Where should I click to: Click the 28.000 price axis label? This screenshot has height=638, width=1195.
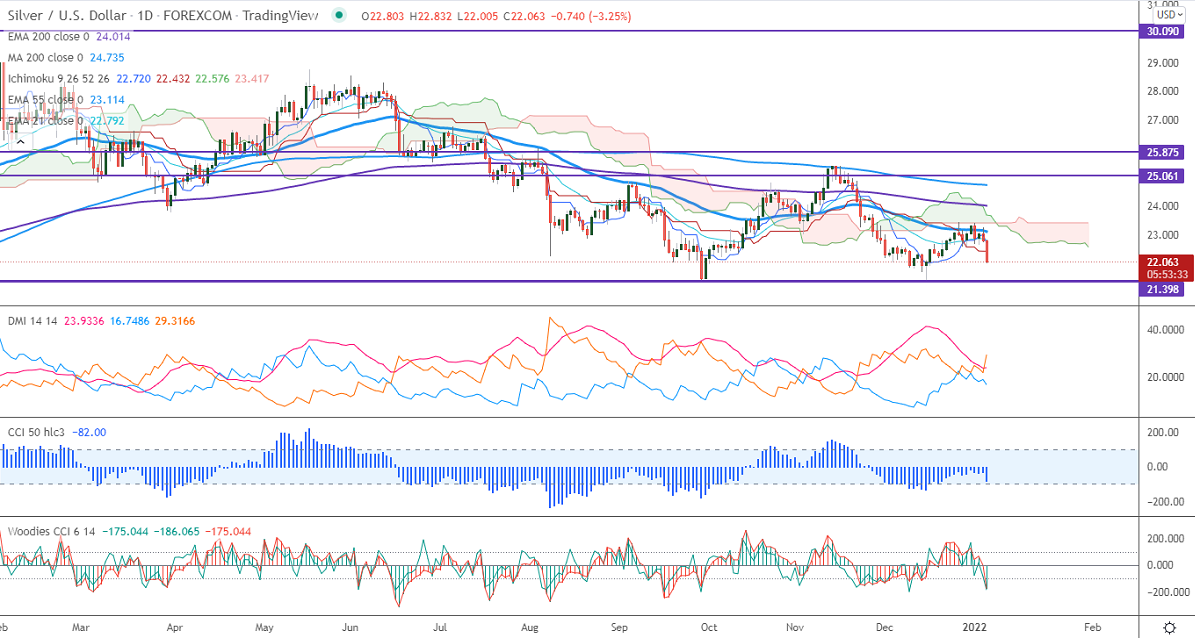click(x=1163, y=91)
